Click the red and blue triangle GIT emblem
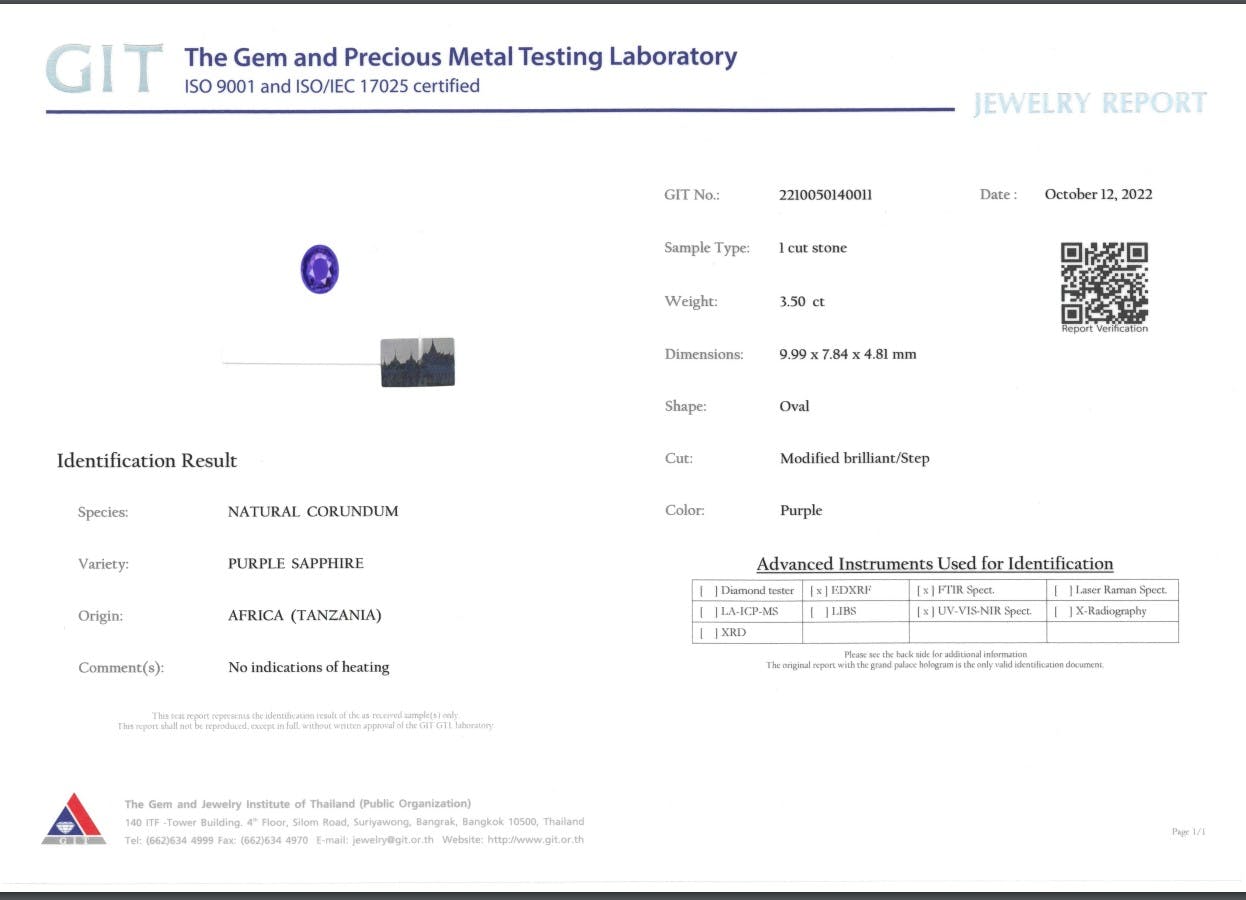The height and width of the screenshot is (900, 1246). point(73,819)
